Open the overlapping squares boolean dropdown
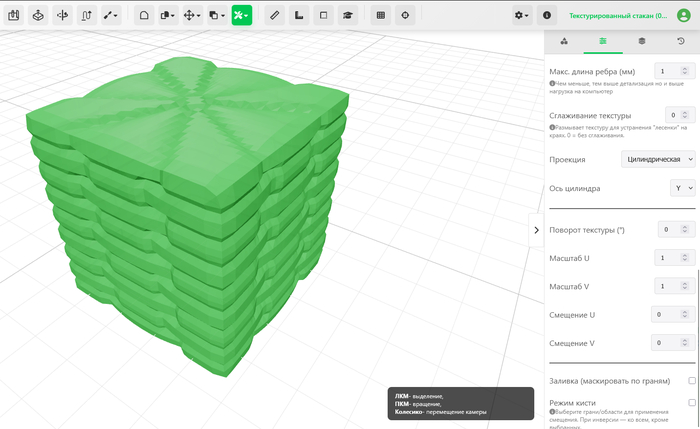 pyautogui.click(x=217, y=15)
